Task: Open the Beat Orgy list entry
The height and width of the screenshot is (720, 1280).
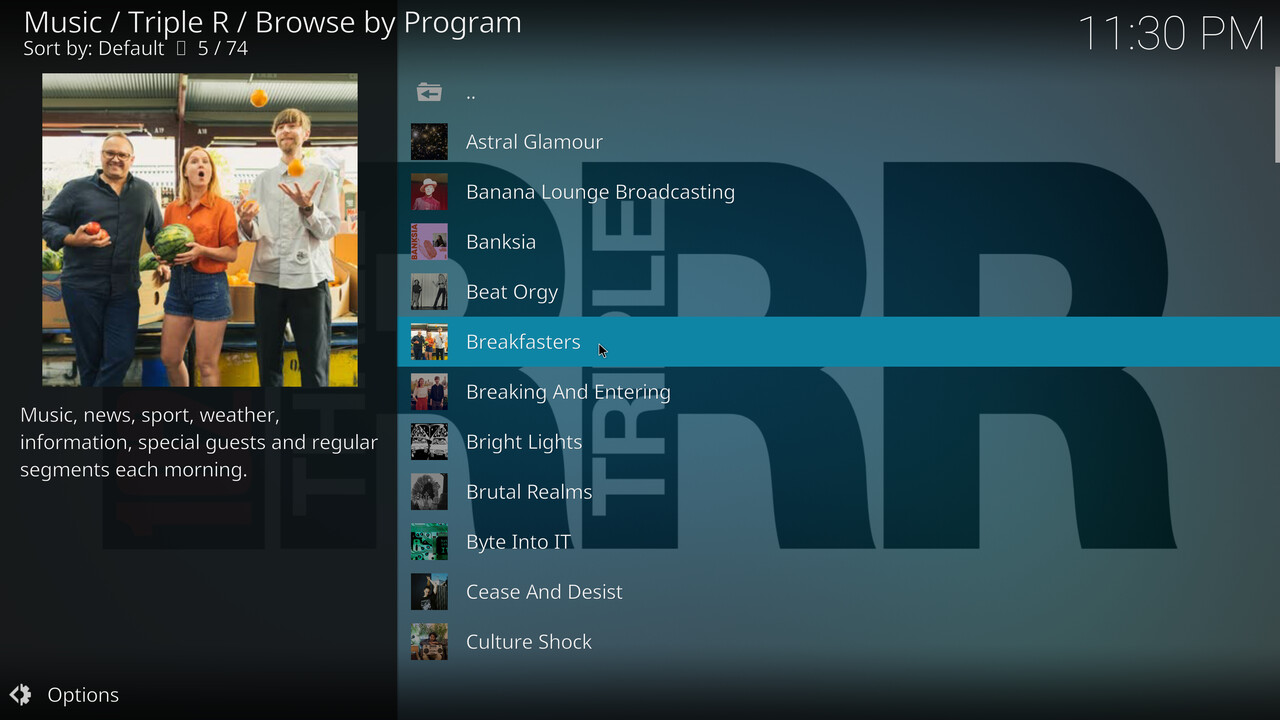Action: pyautogui.click(x=512, y=292)
